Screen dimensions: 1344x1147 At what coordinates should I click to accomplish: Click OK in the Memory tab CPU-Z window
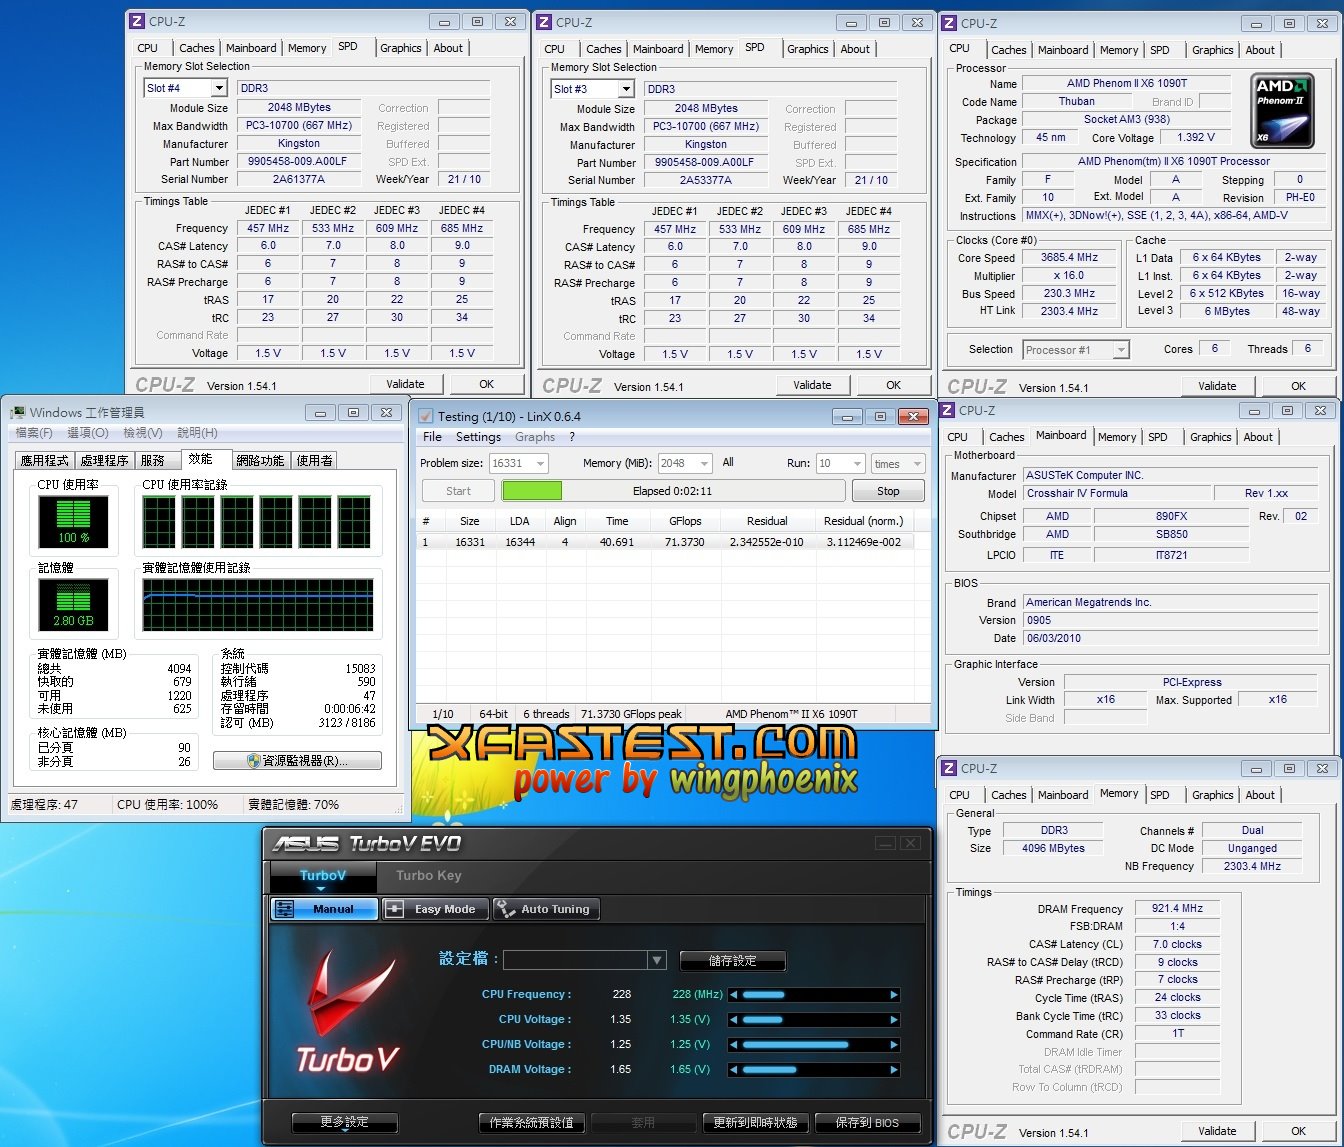pos(1298,1131)
